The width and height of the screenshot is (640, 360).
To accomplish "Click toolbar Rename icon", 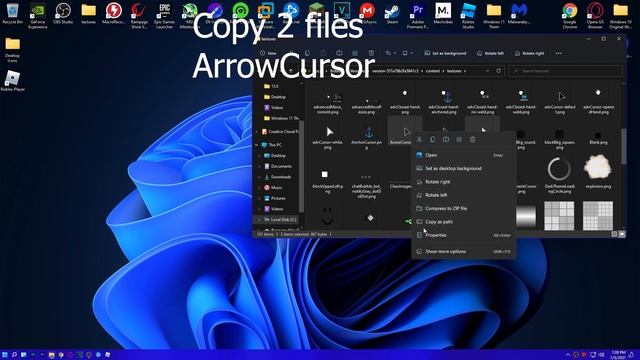I will (x=339, y=53).
